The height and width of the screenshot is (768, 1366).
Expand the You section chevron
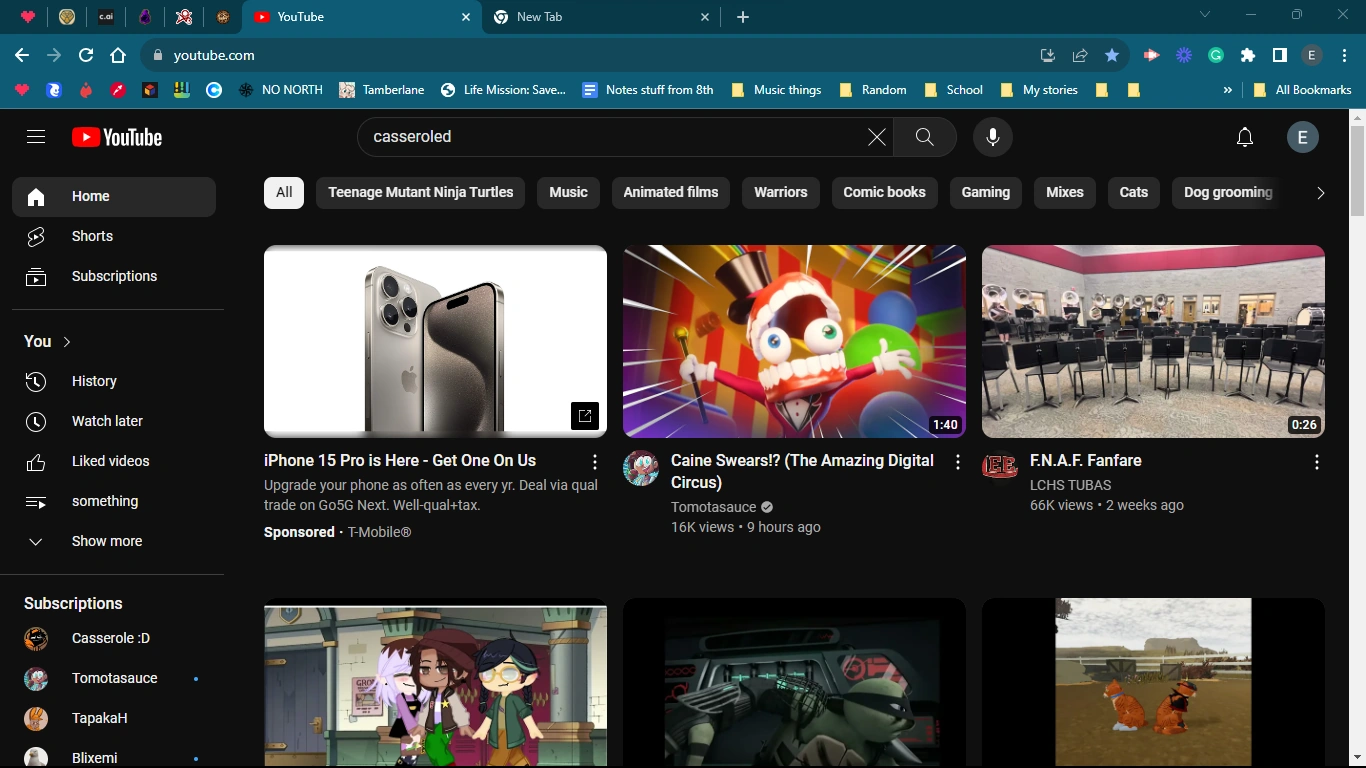coord(67,342)
